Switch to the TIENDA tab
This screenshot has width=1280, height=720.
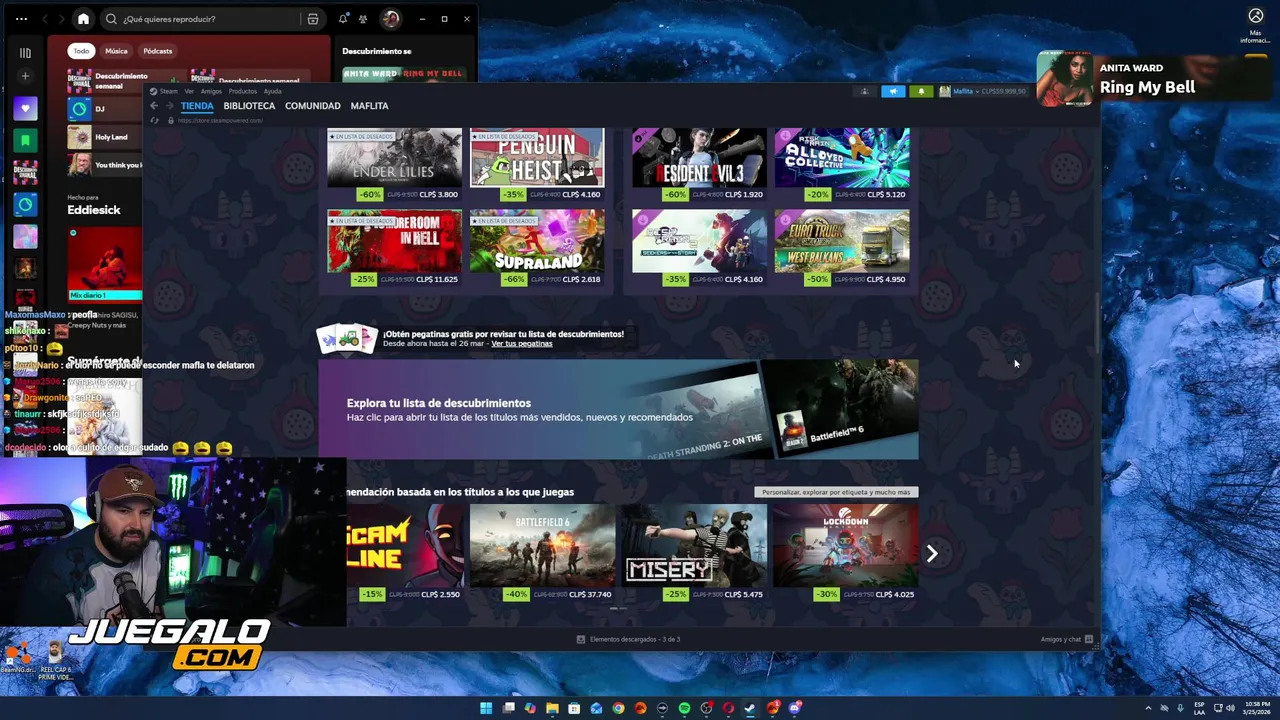point(197,106)
